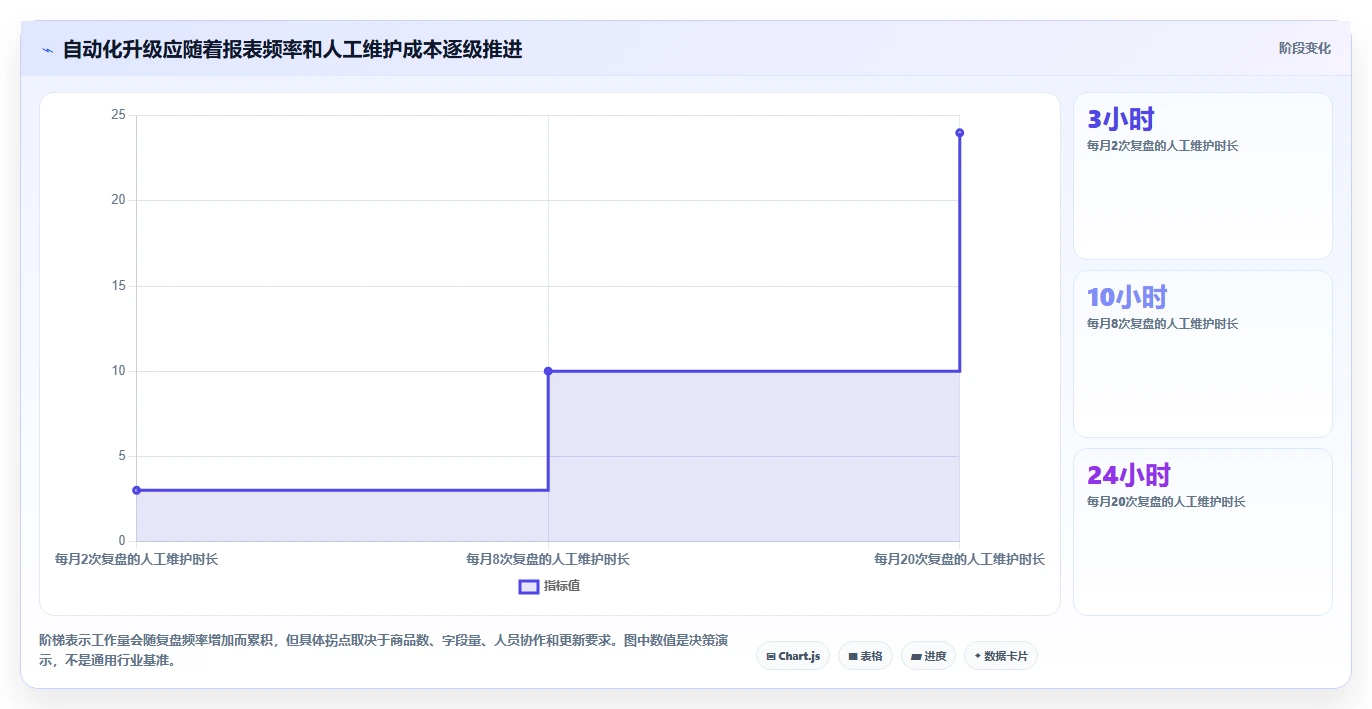Click x-axis label 每月20次复盘的人工维护时长
The height and width of the screenshot is (709, 1372).
coord(959,559)
